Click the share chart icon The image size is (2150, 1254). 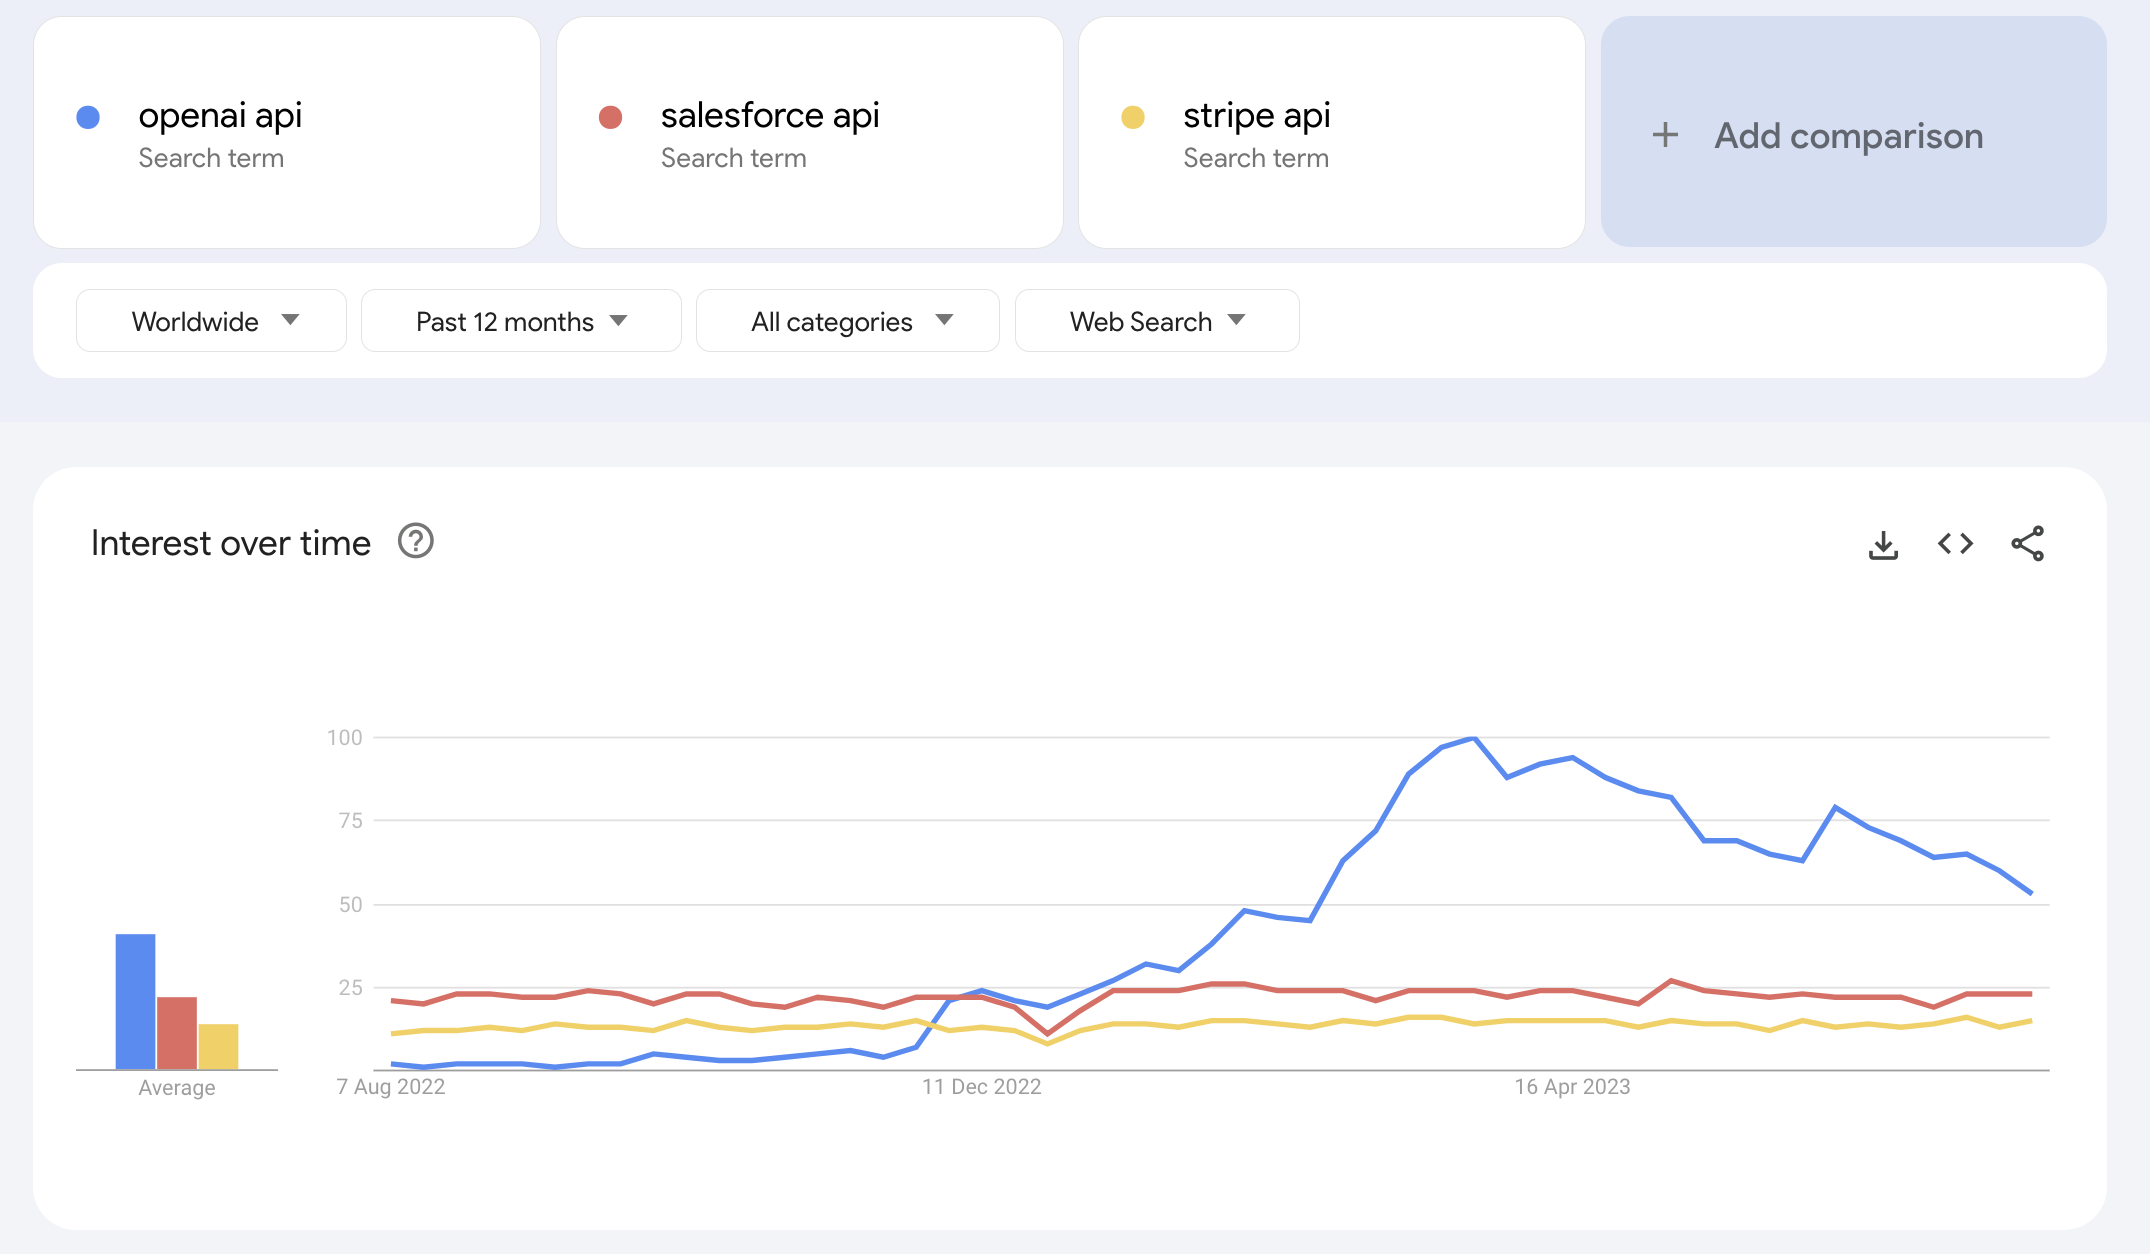[x=2027, y=544]
